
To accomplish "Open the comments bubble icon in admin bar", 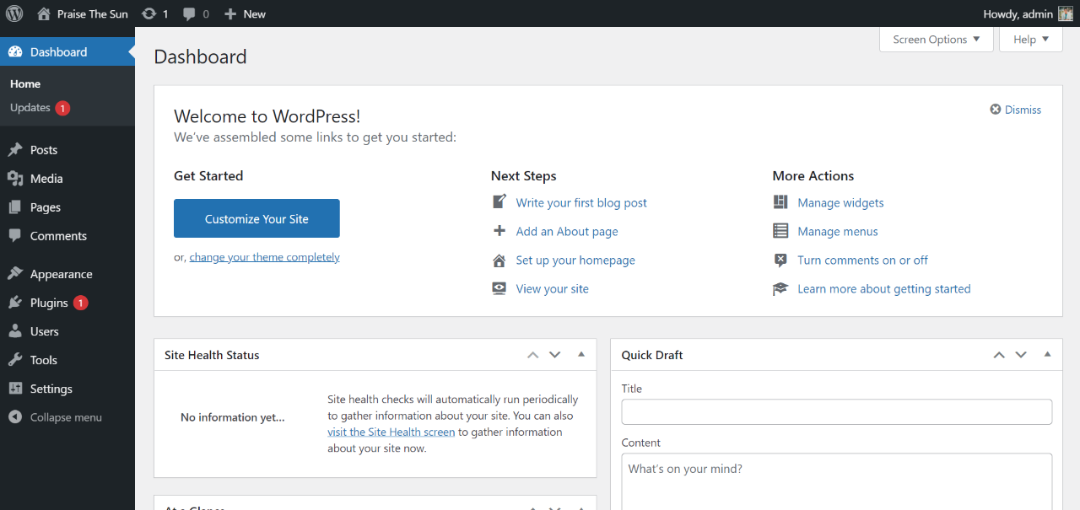I will [189, 14].
